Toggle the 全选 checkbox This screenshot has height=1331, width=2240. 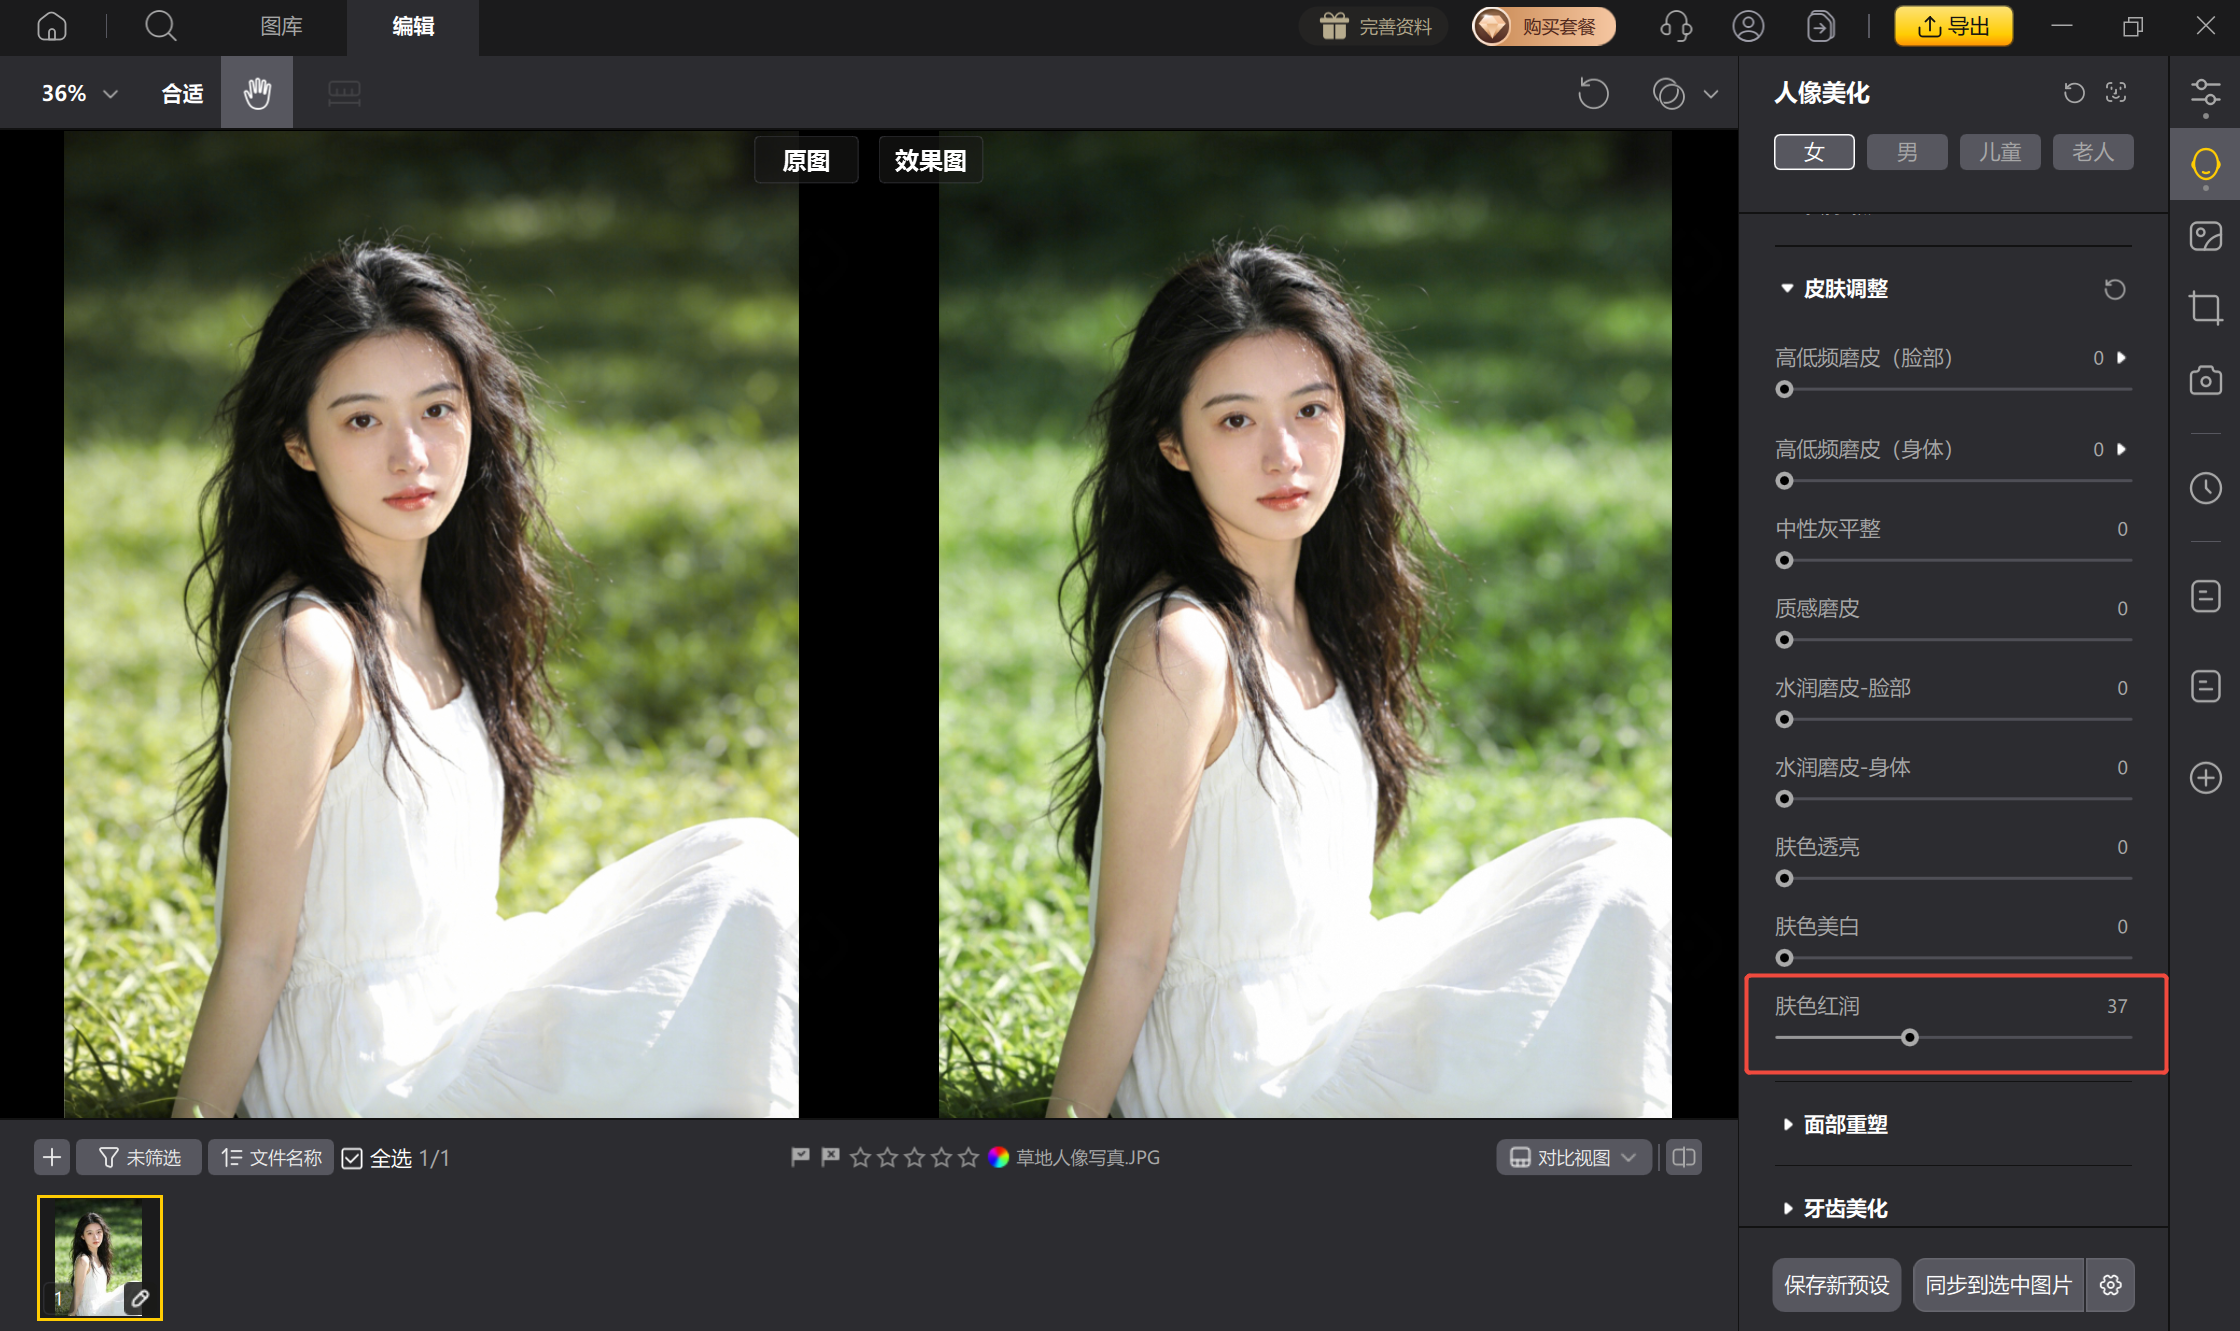352,1158
